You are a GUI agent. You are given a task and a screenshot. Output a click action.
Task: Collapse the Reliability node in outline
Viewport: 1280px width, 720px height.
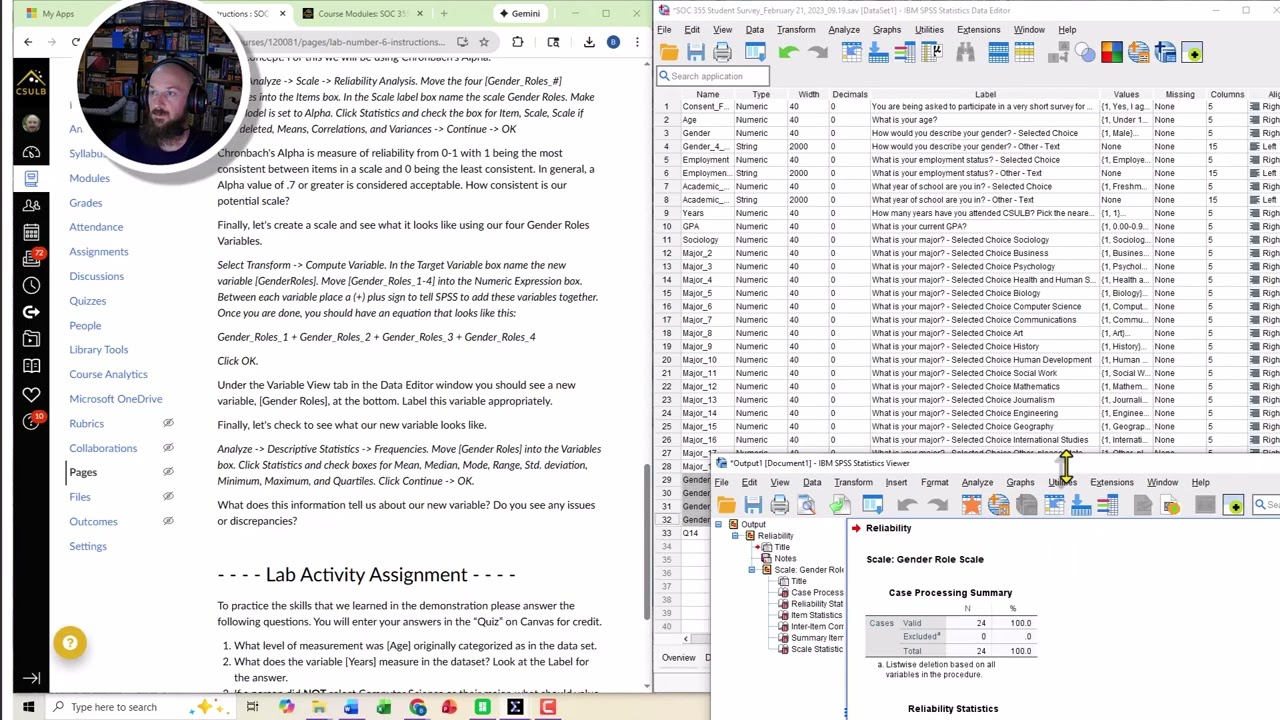coord(735,536)
